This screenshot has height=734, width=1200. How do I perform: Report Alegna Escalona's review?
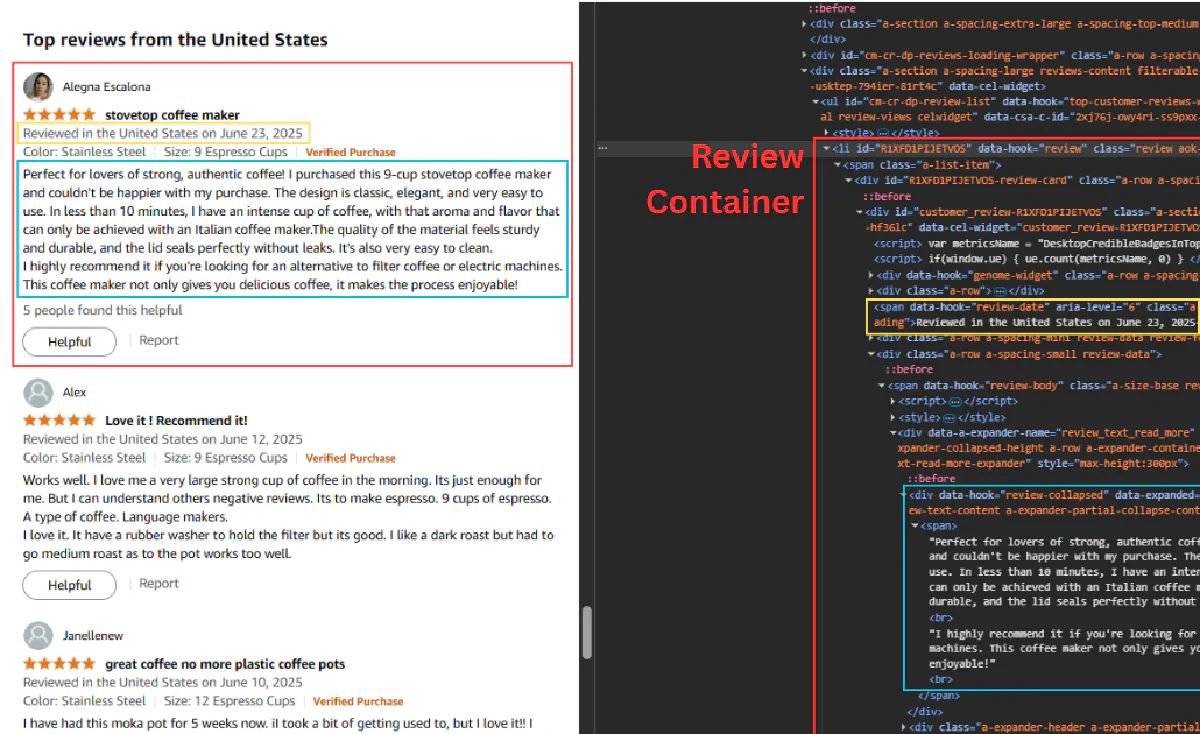point(159,341)
